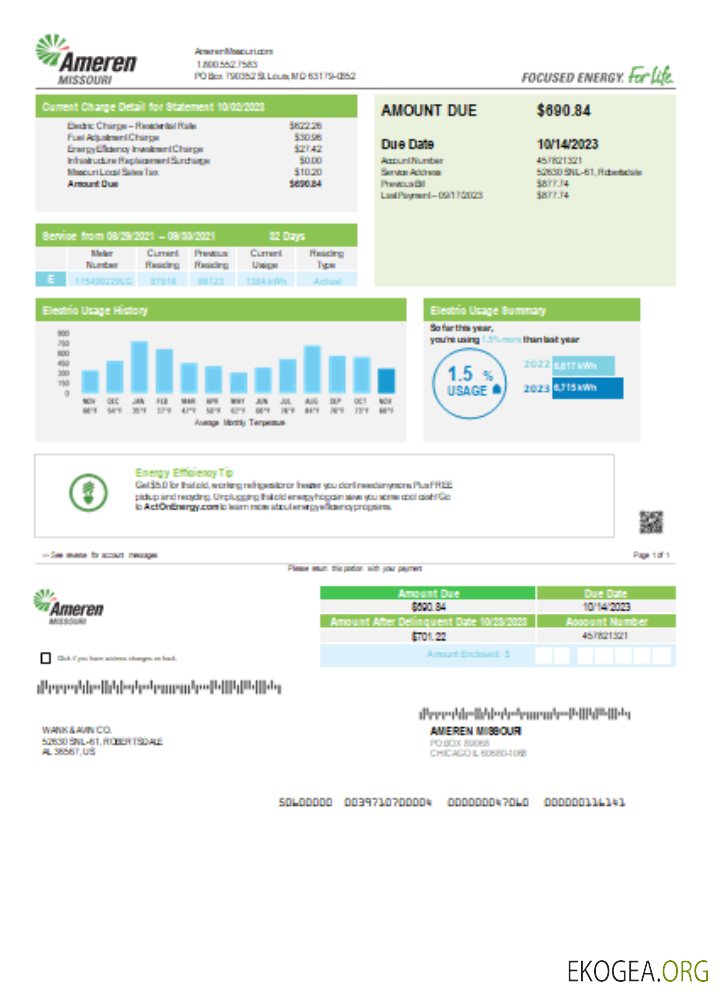
Task: Click the Electric Usage Summary header
Action: (531, 310)
